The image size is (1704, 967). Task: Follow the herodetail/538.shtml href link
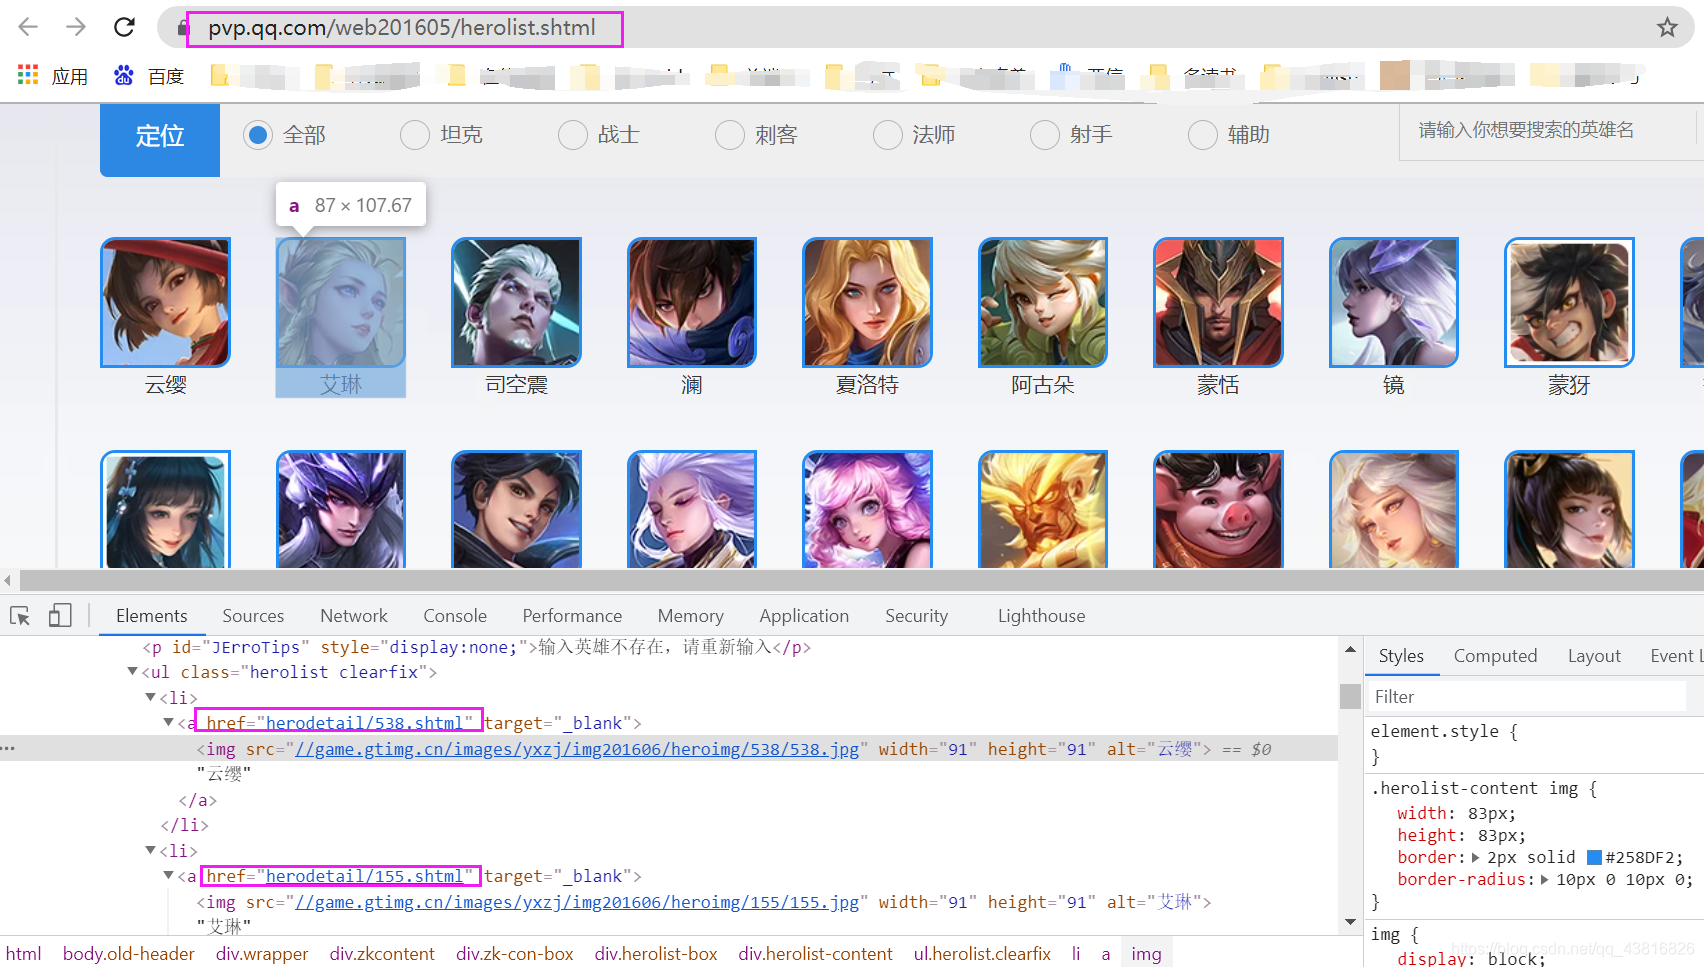pos(364,723)
